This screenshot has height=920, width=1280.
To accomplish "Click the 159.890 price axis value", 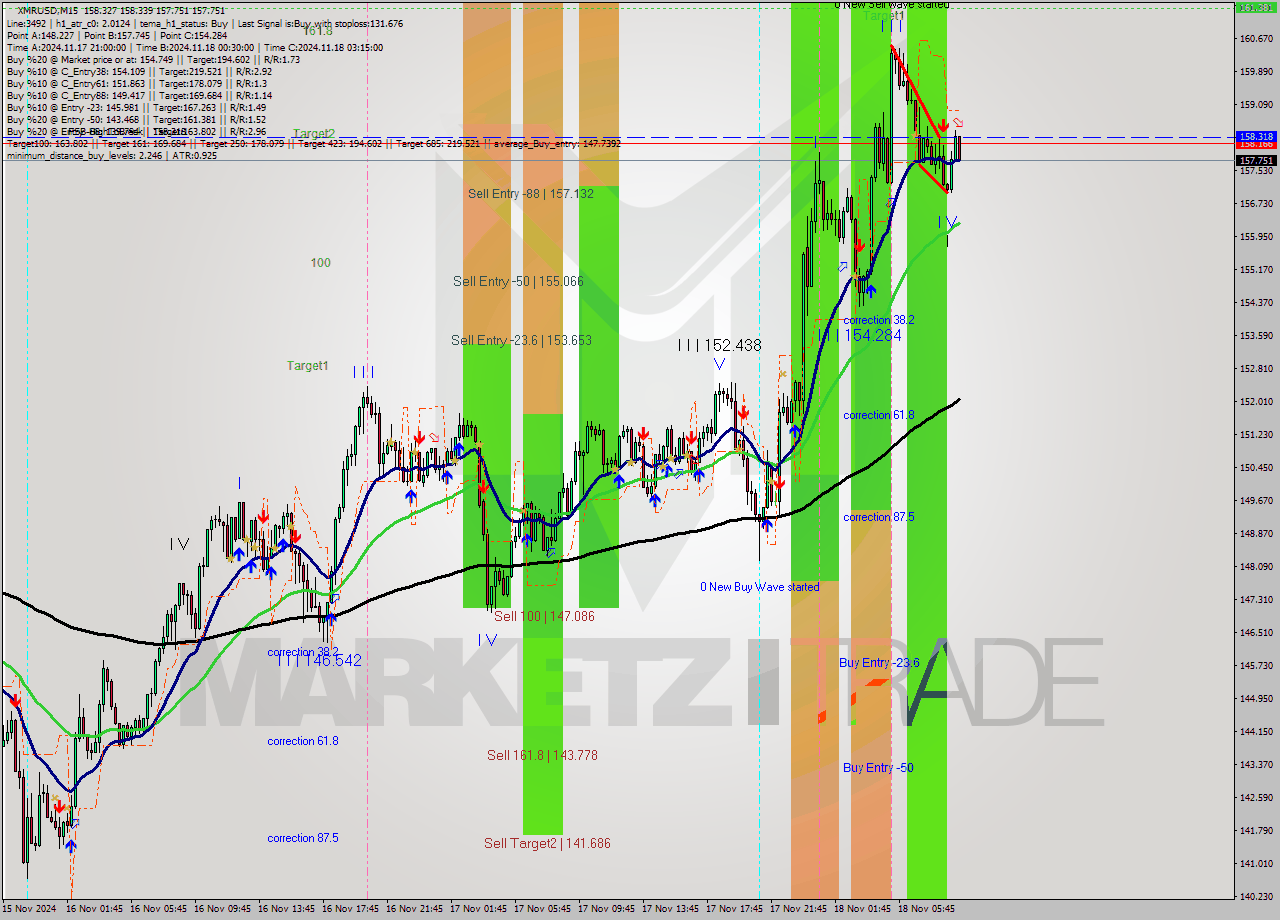I will [x=1256, y=72].
